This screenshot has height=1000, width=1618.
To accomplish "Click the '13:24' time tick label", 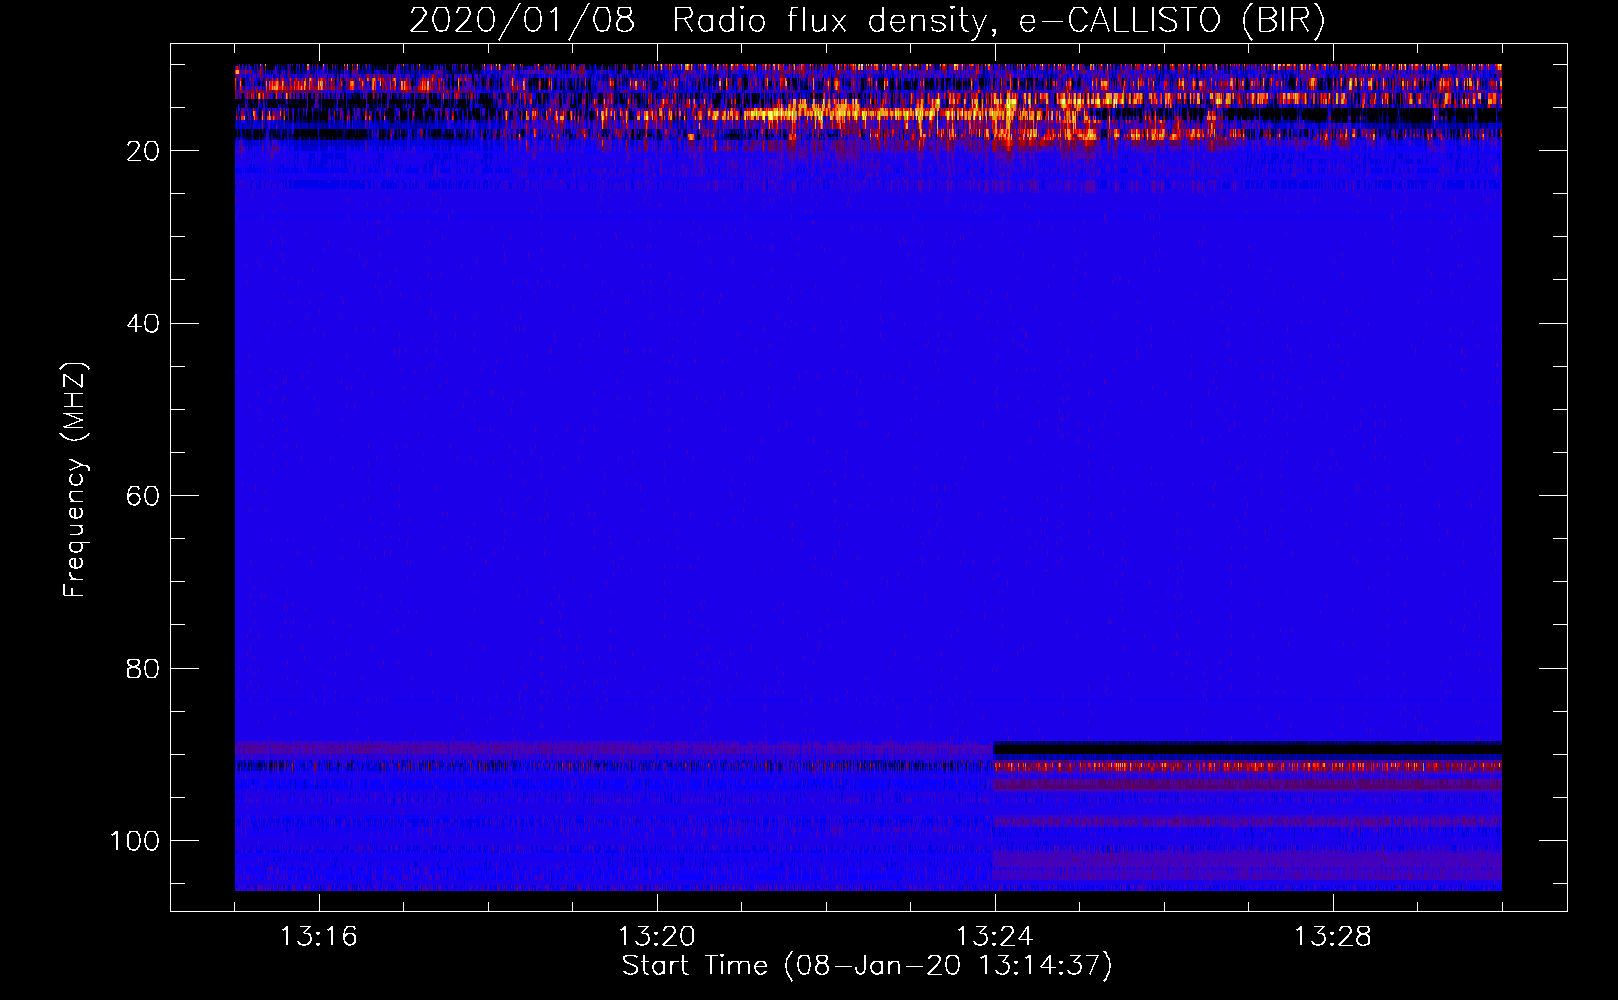I will pyautogui.click(x=994, y=937).
